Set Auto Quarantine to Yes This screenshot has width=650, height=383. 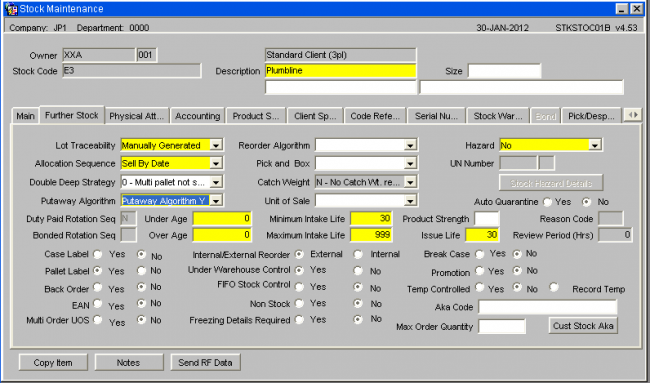(548, 202)
